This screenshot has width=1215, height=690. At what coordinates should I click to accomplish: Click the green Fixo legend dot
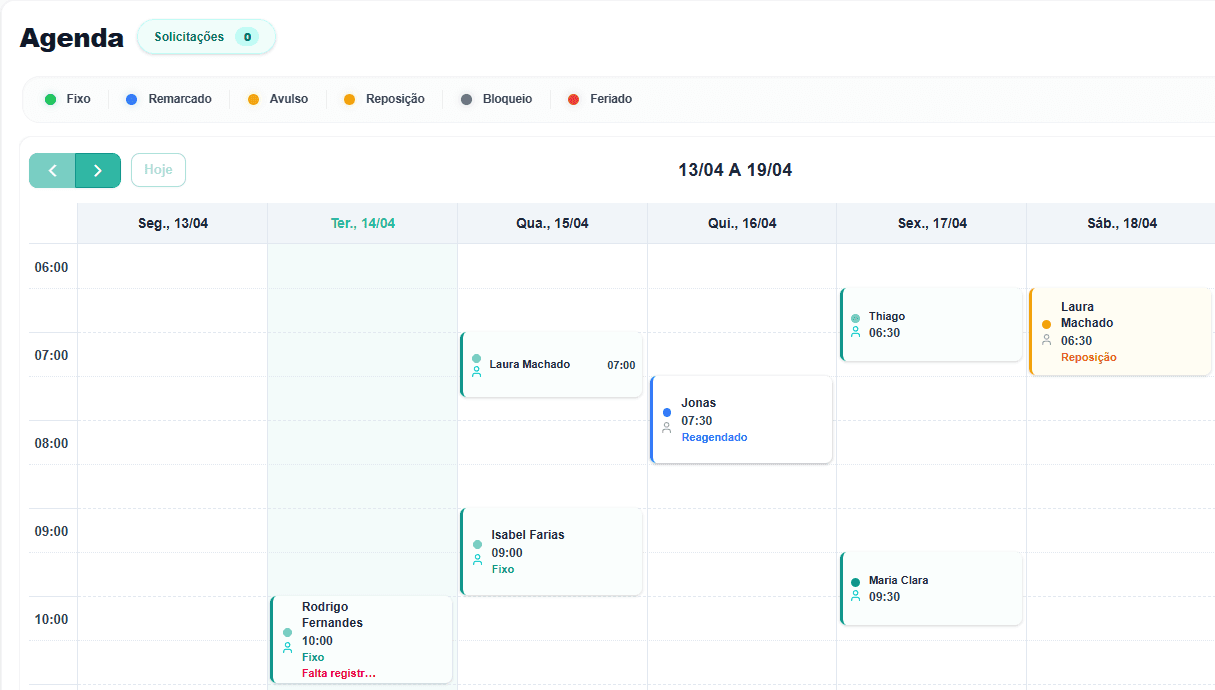[50, 99]
